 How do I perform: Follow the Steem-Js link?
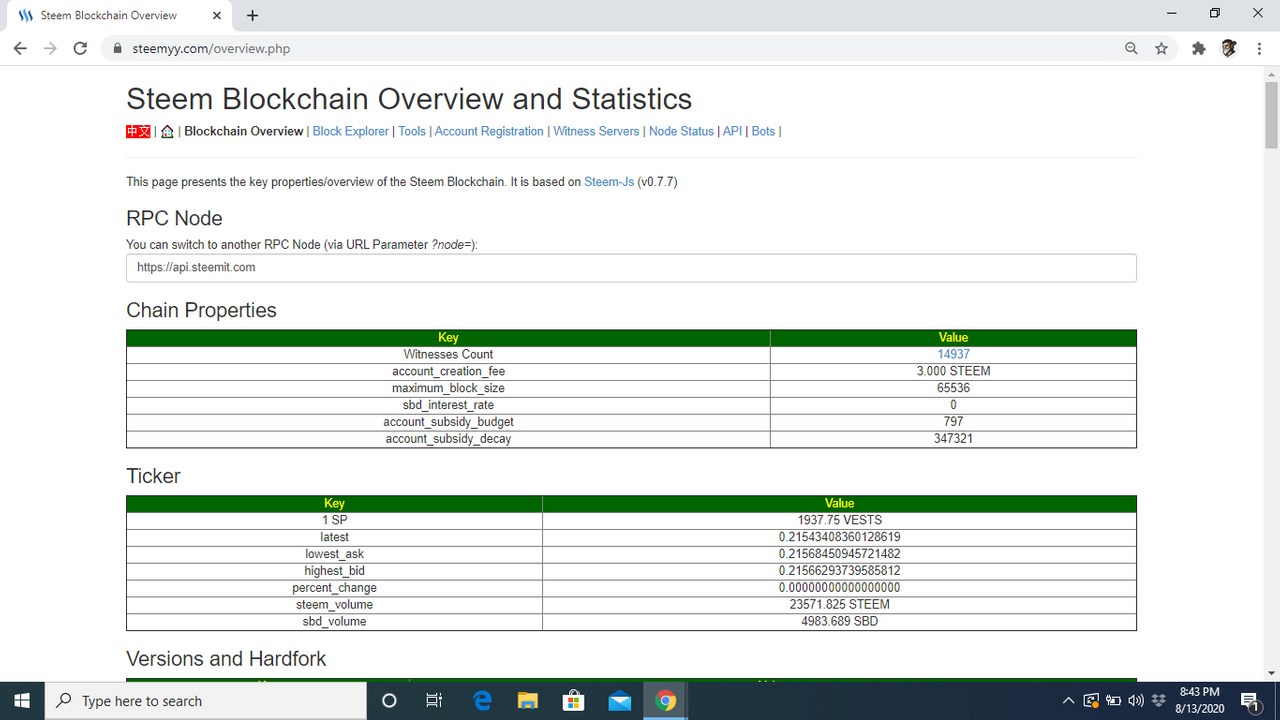click(x=609, y=182)
